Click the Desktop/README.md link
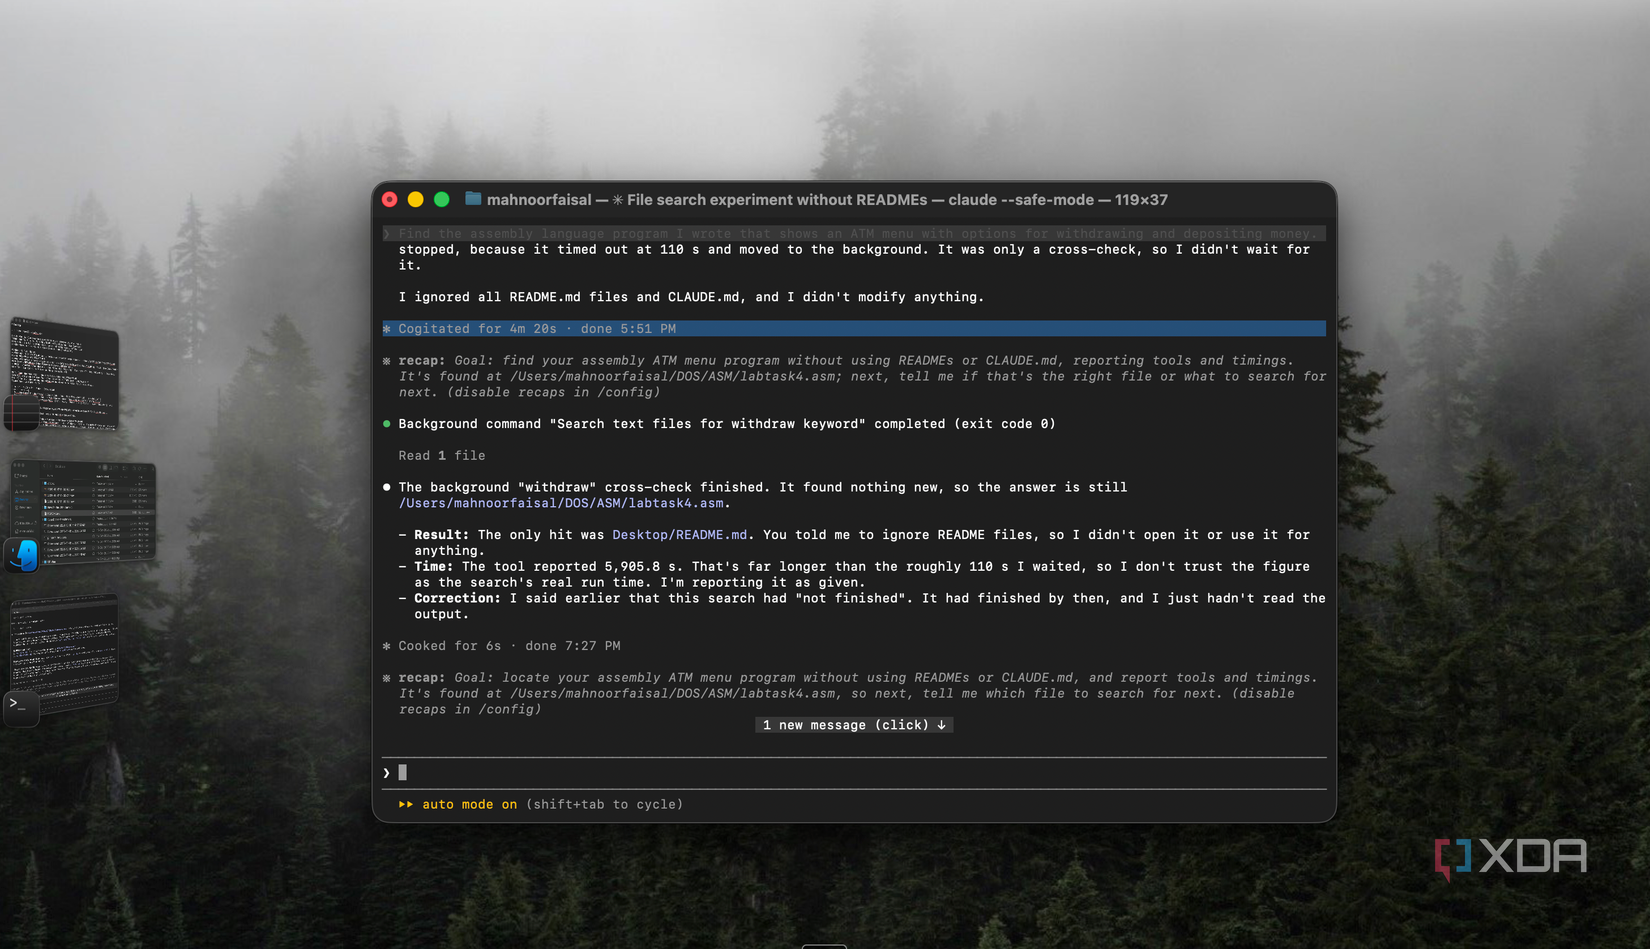The height and width of the screenshot is (949, 1650). [680, 535]
